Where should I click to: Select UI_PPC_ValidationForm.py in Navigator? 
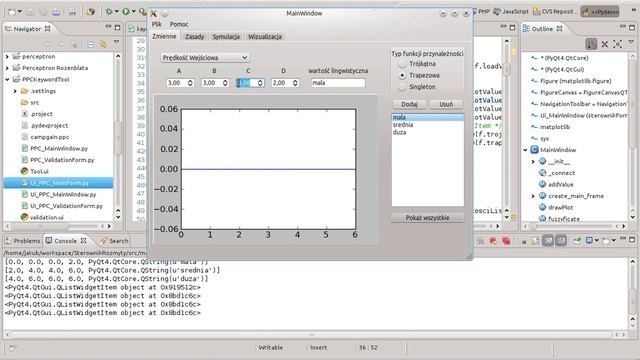[x=66, y=206]
